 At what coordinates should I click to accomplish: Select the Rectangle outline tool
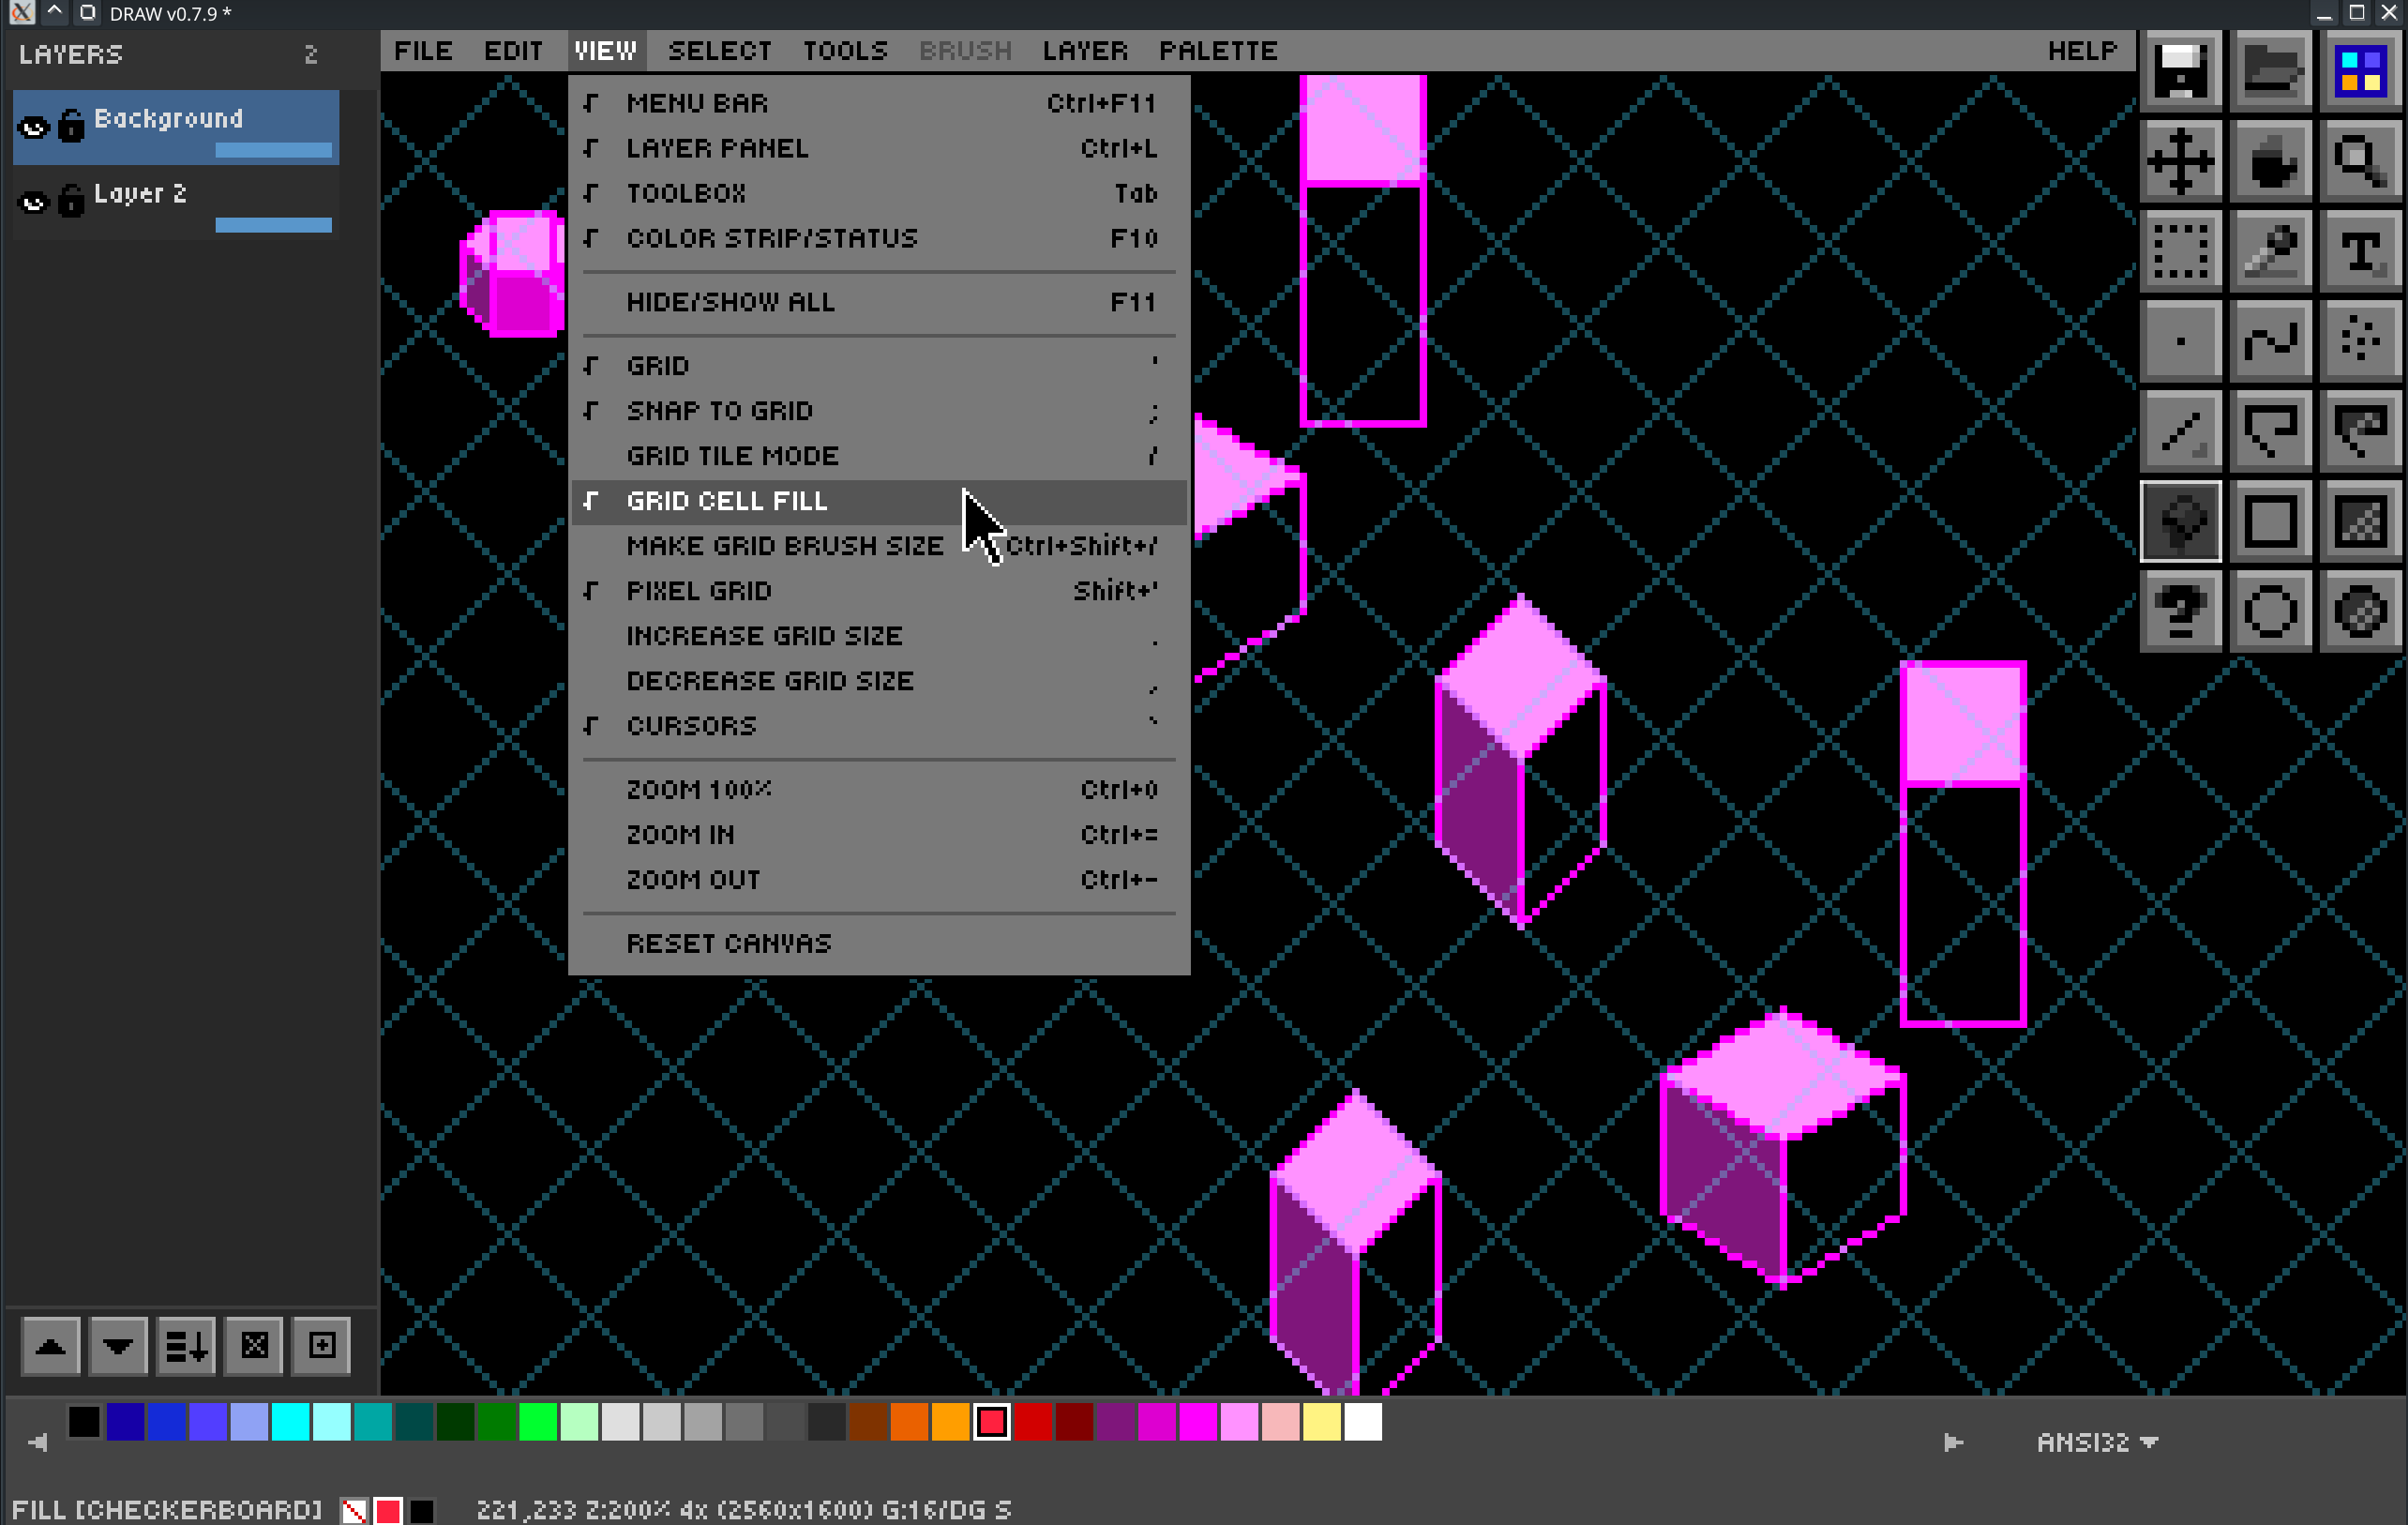pos(2270,521)
